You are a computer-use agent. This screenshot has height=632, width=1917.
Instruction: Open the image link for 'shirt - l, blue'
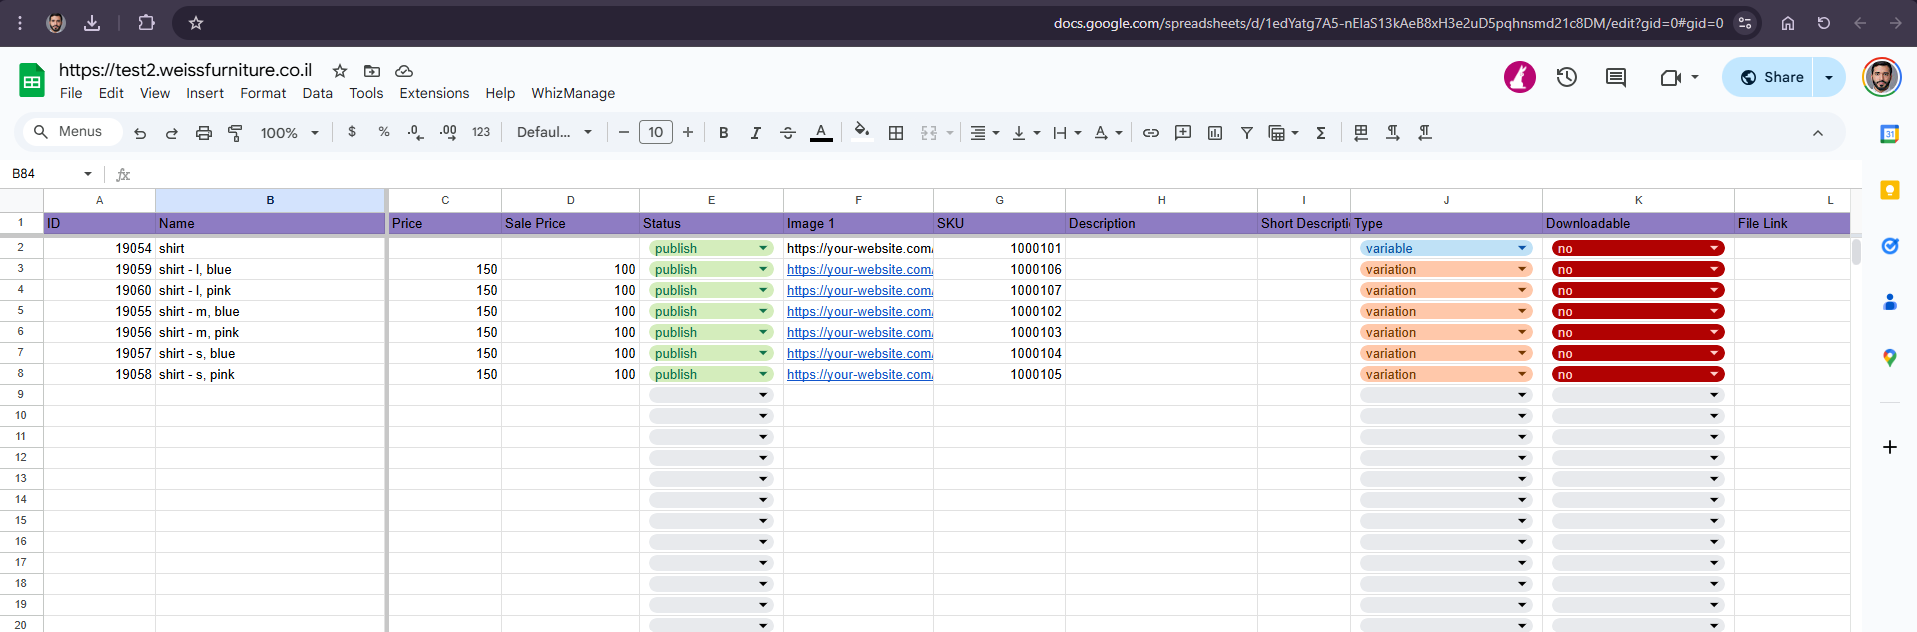click(x=859, y=269)
